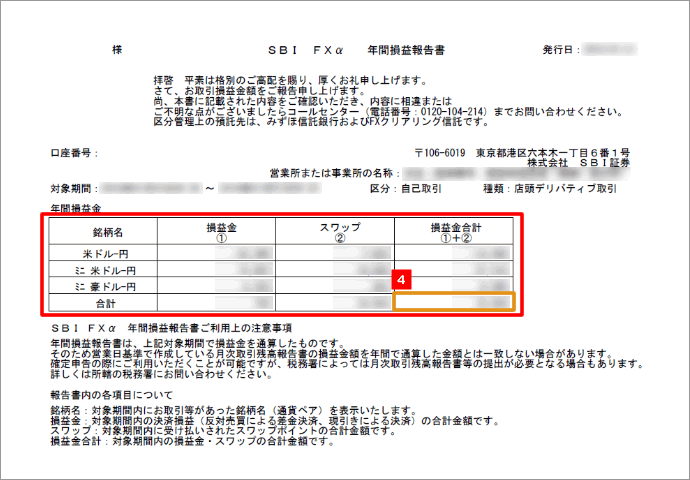
Task: Click the '損益金合計 ①+②' column header
Action: (454, 232)
